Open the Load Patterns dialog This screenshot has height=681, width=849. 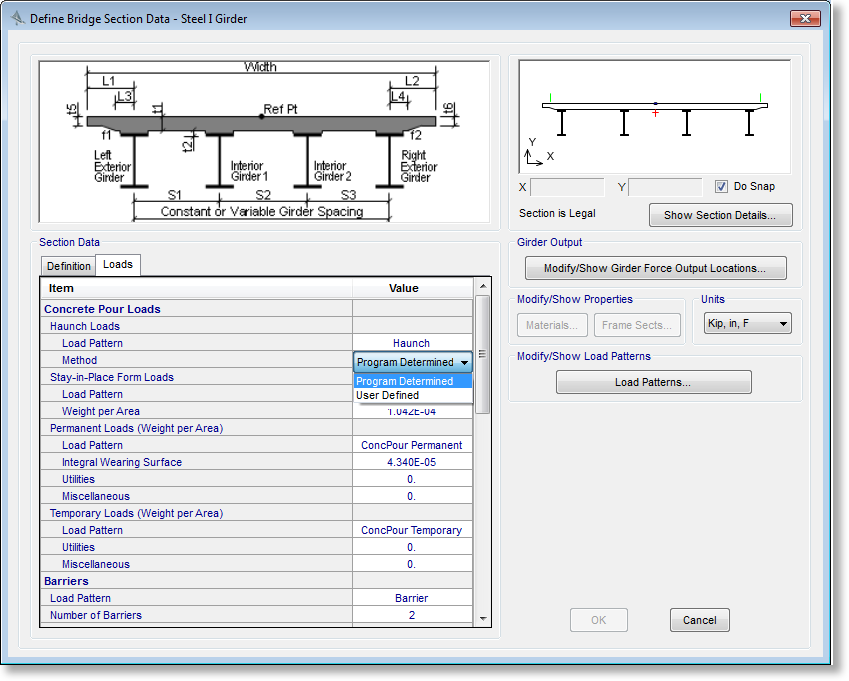653,382
